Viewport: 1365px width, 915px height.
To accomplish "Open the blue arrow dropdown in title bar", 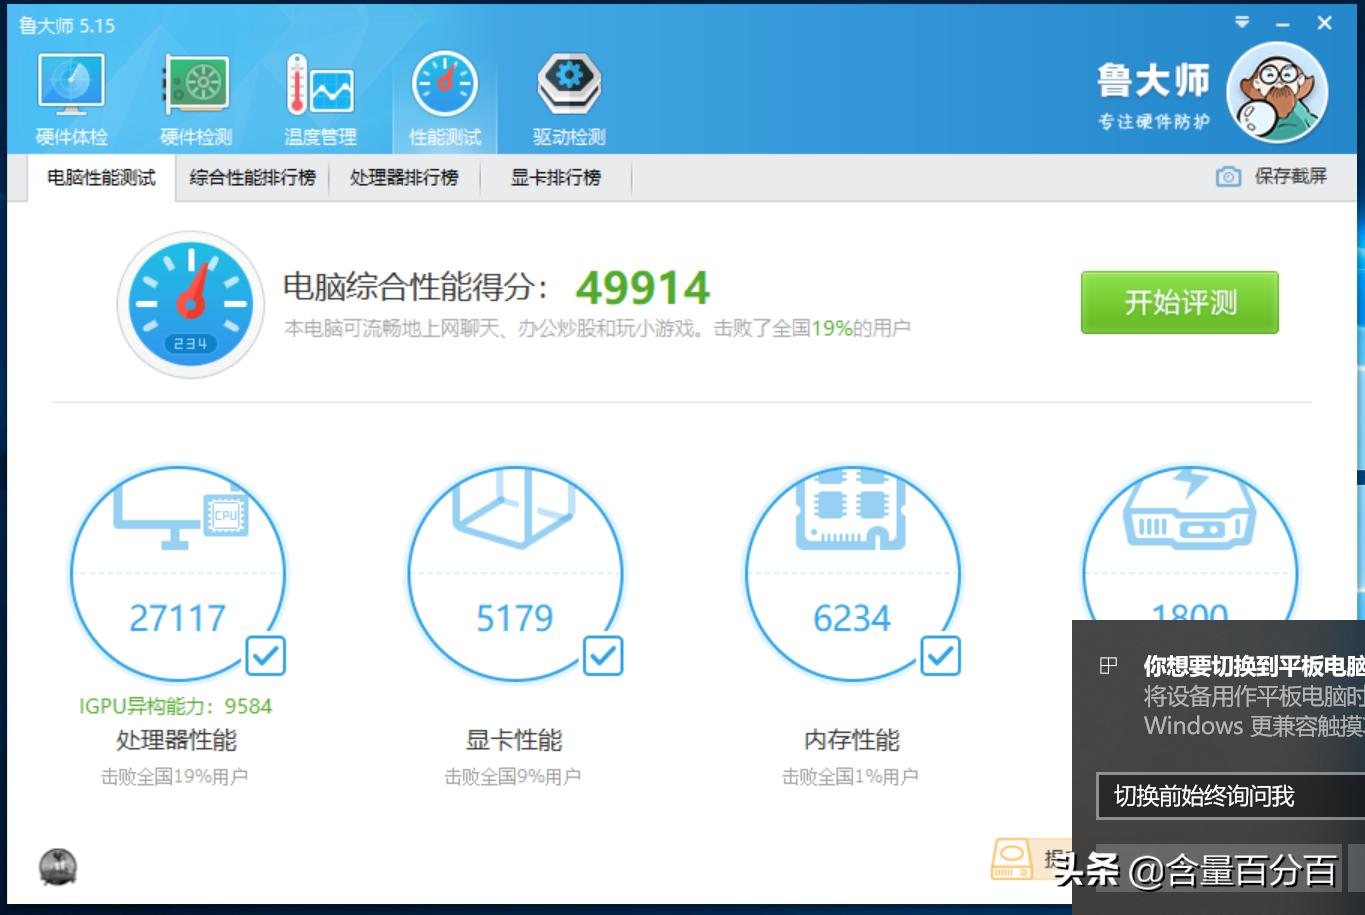I will [x=1242, y=22].
